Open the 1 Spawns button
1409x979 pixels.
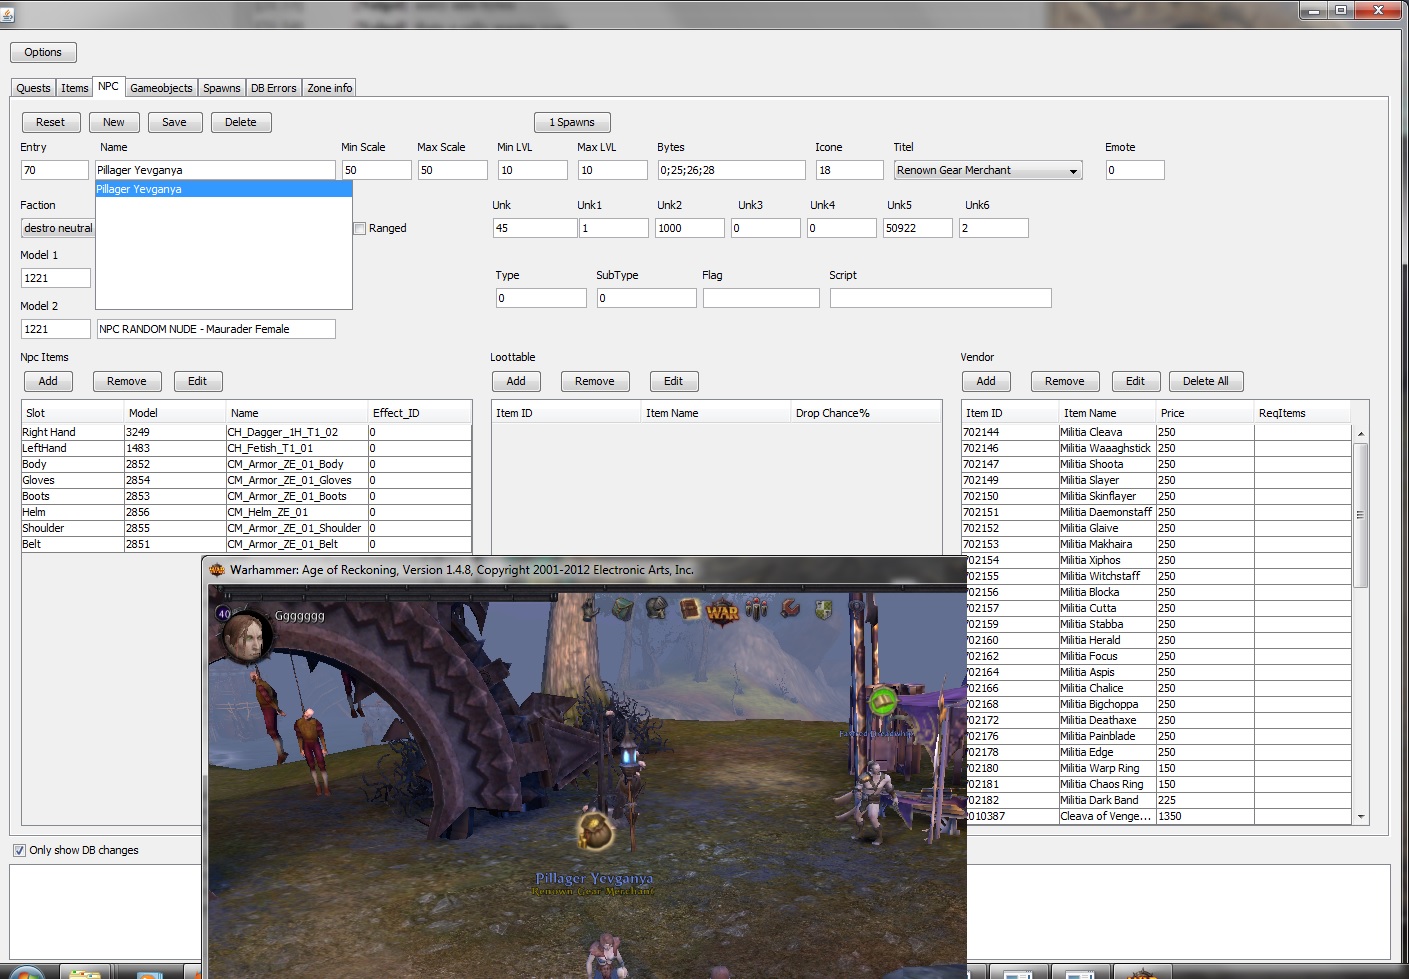572,122
